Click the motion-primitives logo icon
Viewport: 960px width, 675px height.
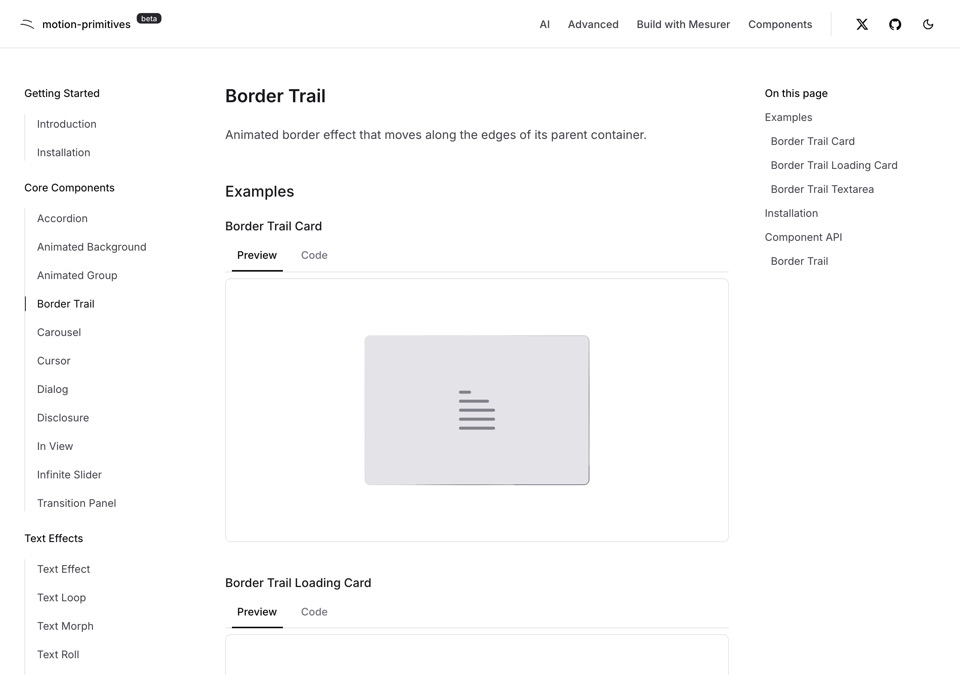click(x=27, y=25)
